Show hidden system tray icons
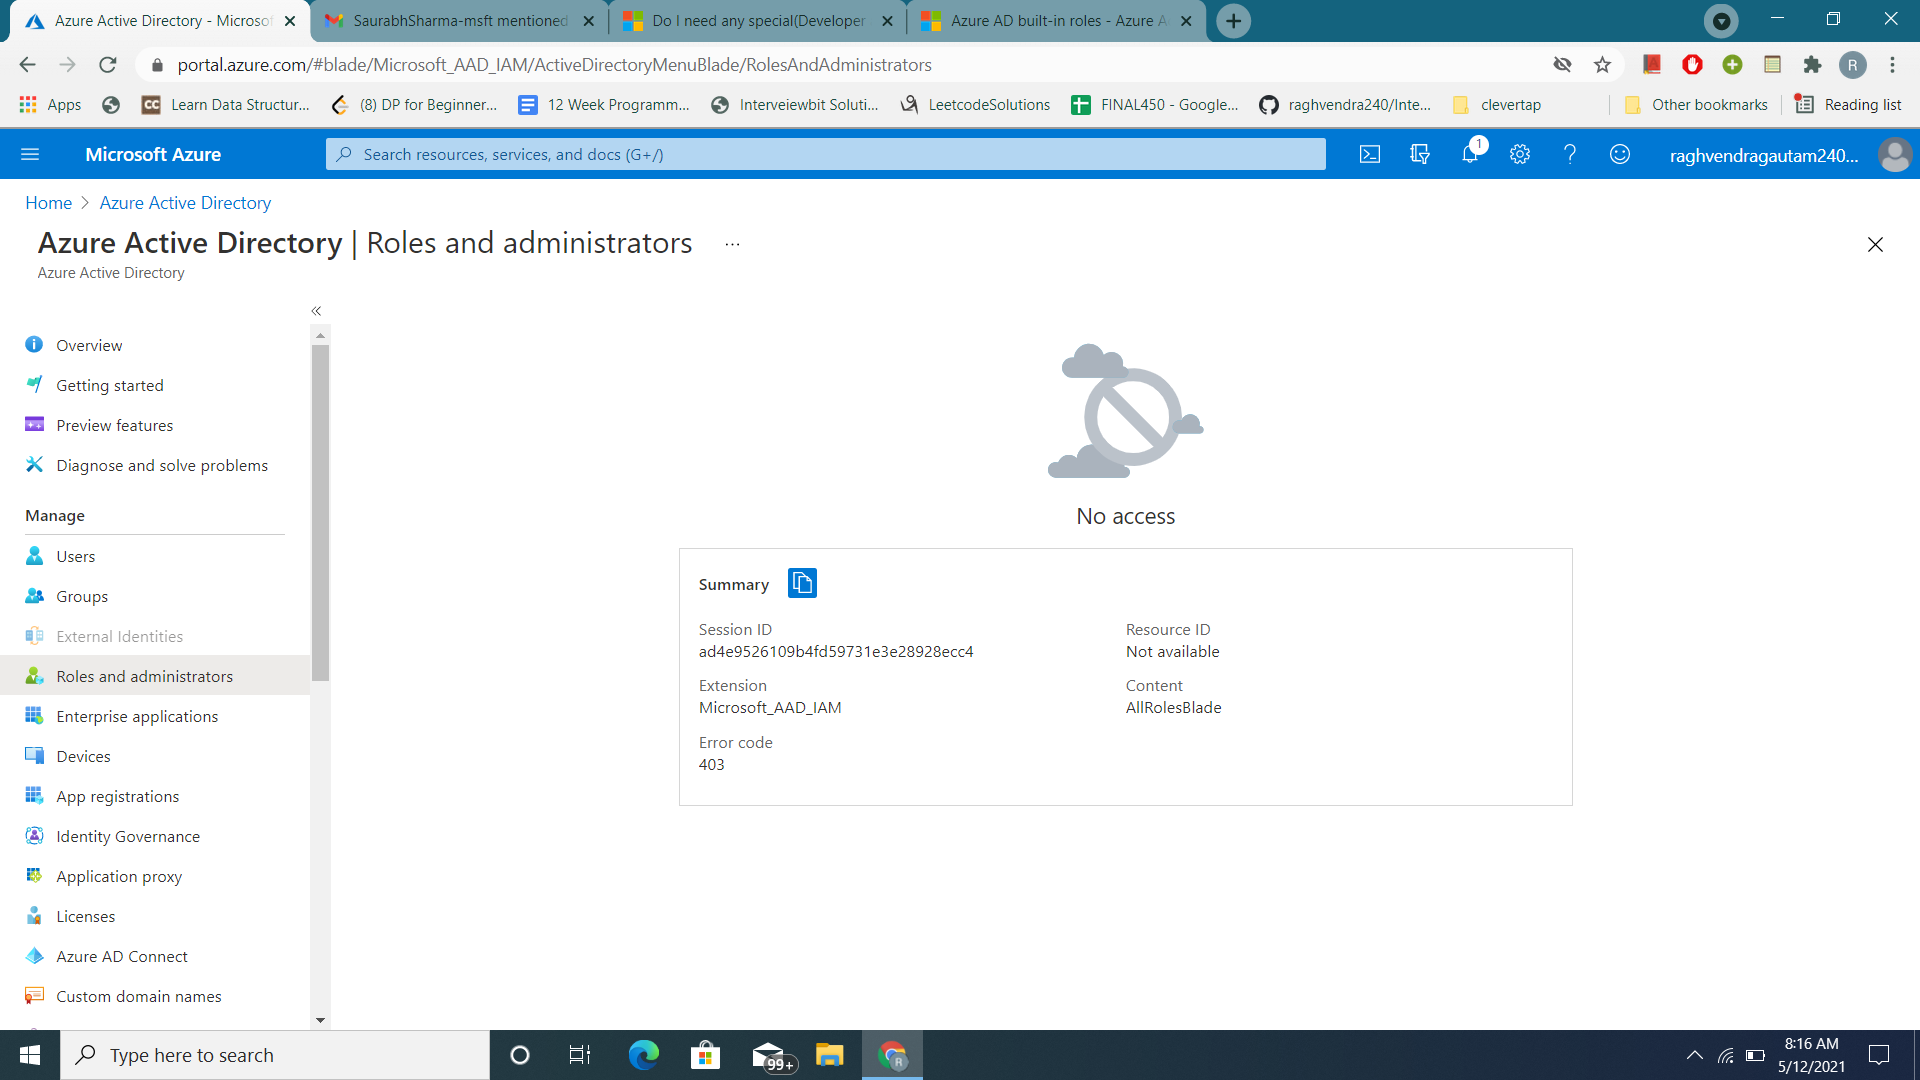Screen dimensions: 1920x1080 pyautogui.click(x=1694, y=1055)
